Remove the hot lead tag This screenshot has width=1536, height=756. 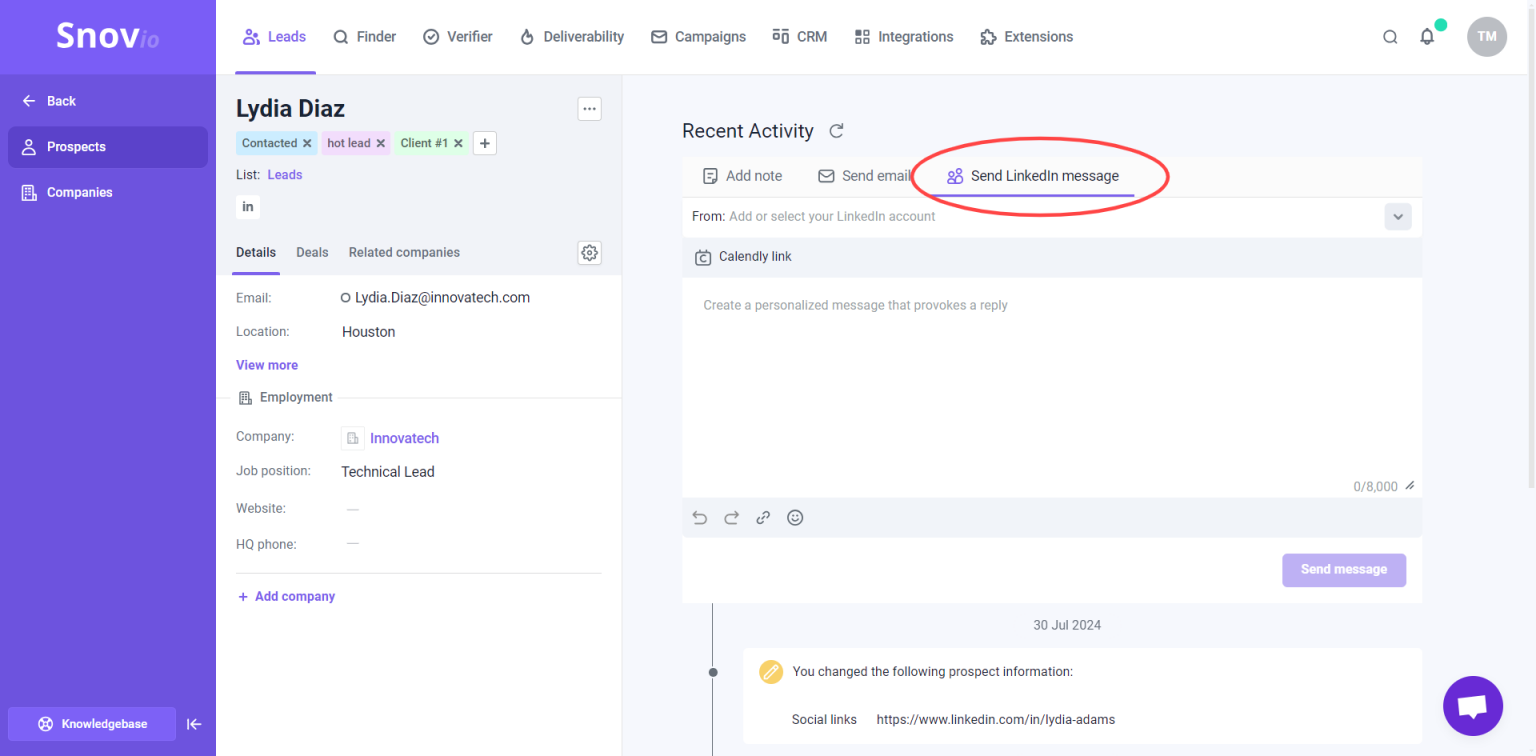(381, 143)
